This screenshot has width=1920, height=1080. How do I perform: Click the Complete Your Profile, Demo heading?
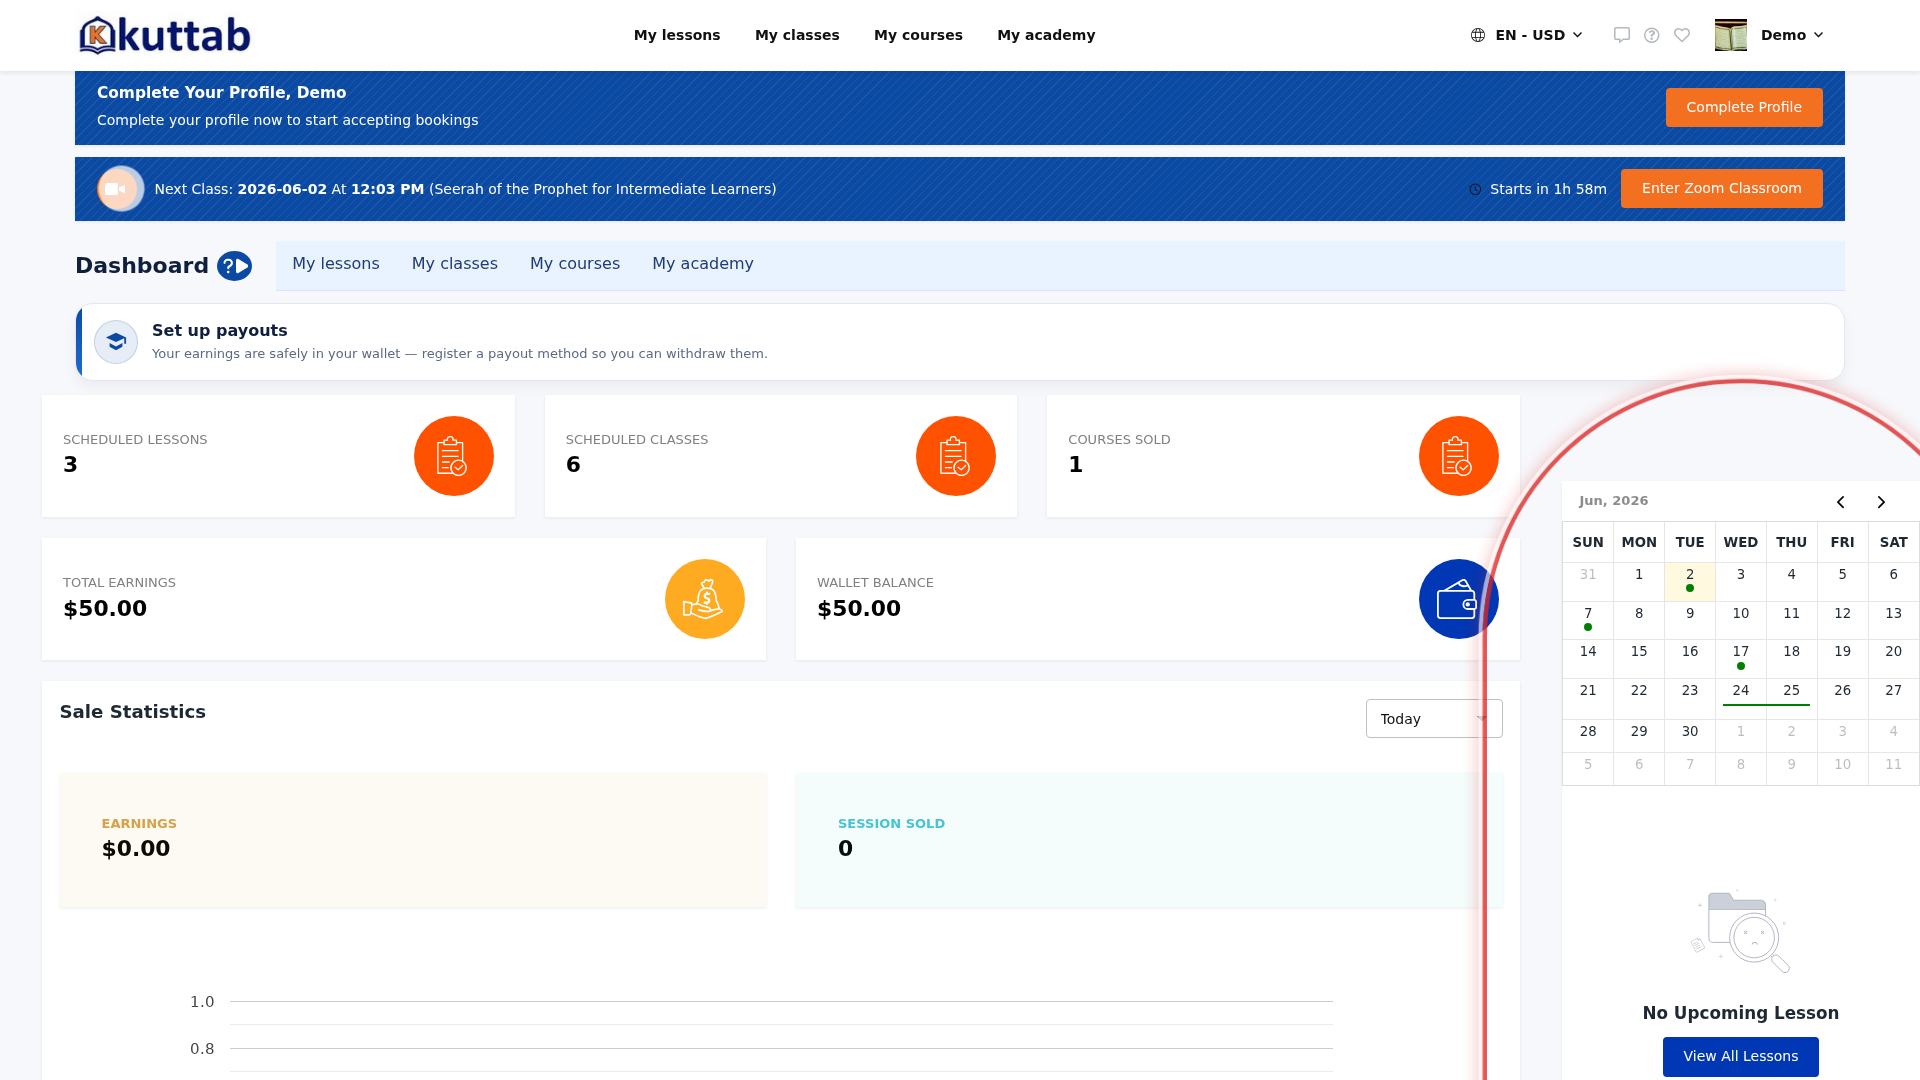coord(222,92)
